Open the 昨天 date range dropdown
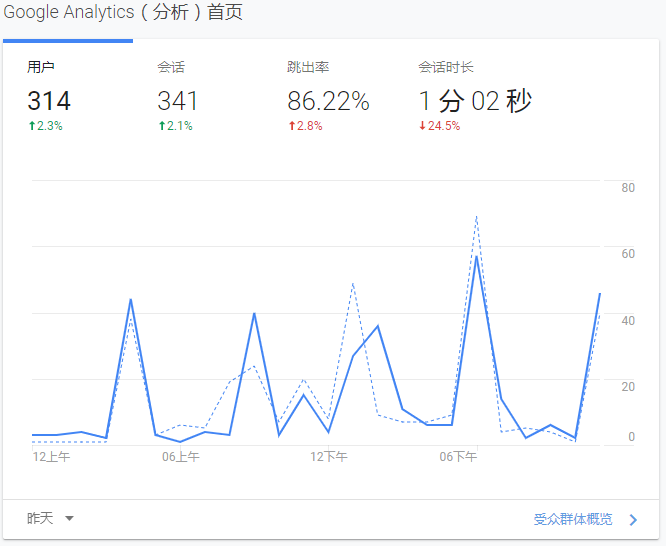 [x=50, y=518]
